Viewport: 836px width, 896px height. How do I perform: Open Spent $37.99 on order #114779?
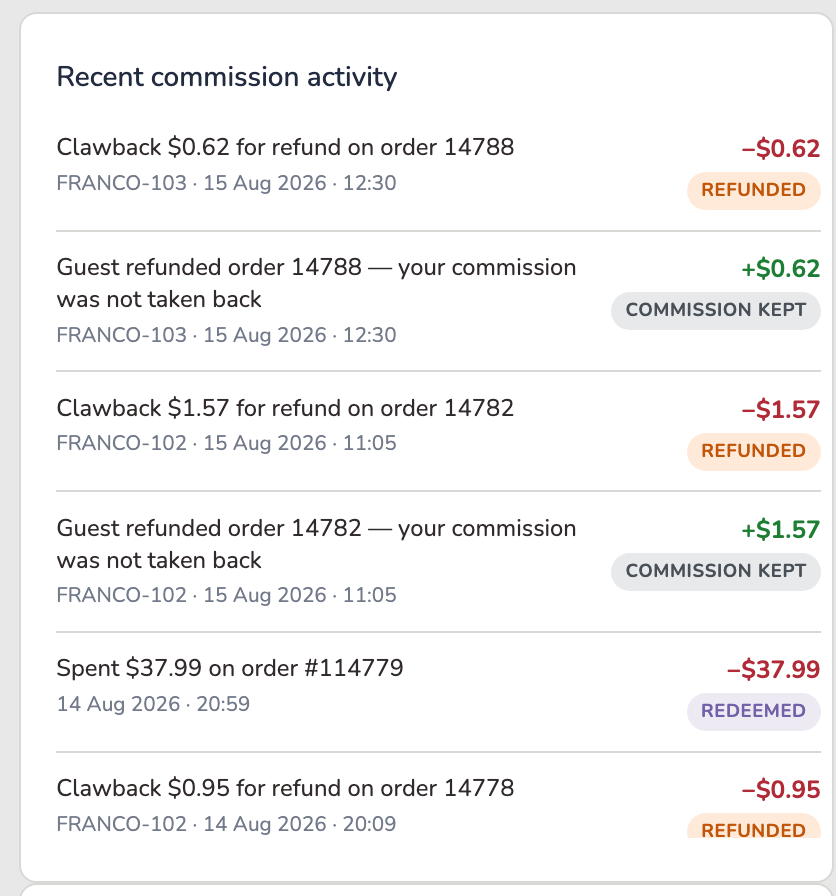[438, 692]
